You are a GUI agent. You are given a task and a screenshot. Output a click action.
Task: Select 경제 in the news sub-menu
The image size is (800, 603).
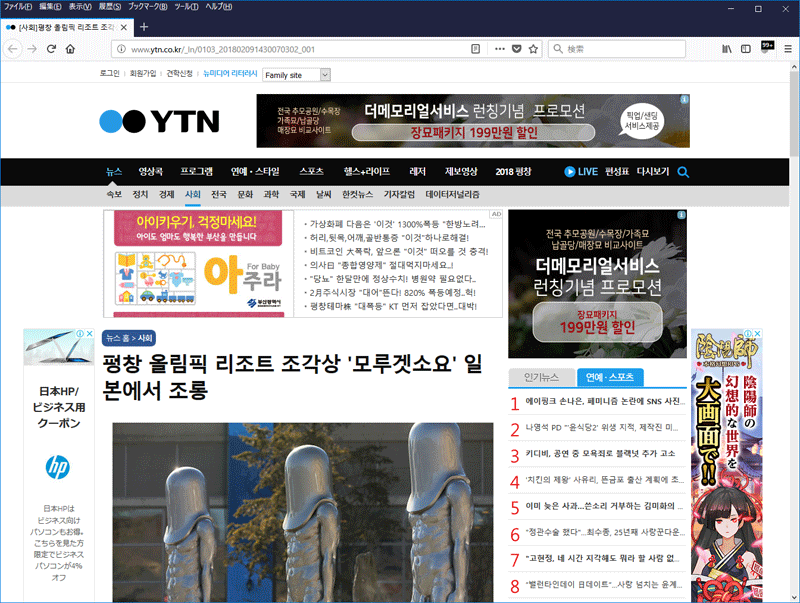coord(166,194)
